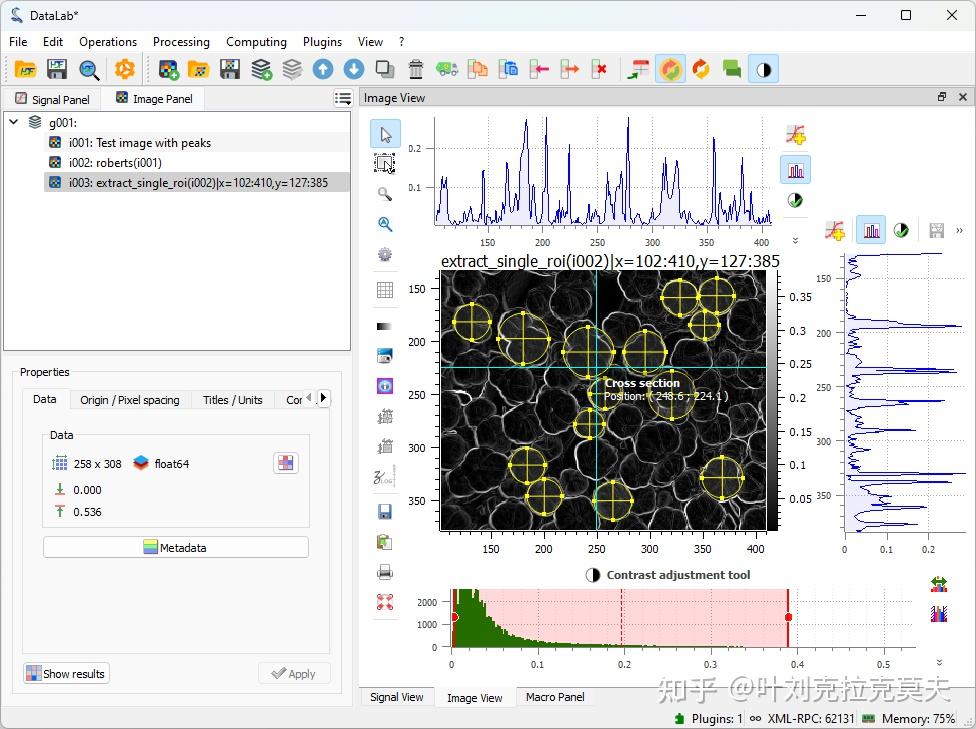Open settings gear icon in main toolbar
Image resolution: width=976 pixels, height=729 pixels.
[x=124, y=69]
